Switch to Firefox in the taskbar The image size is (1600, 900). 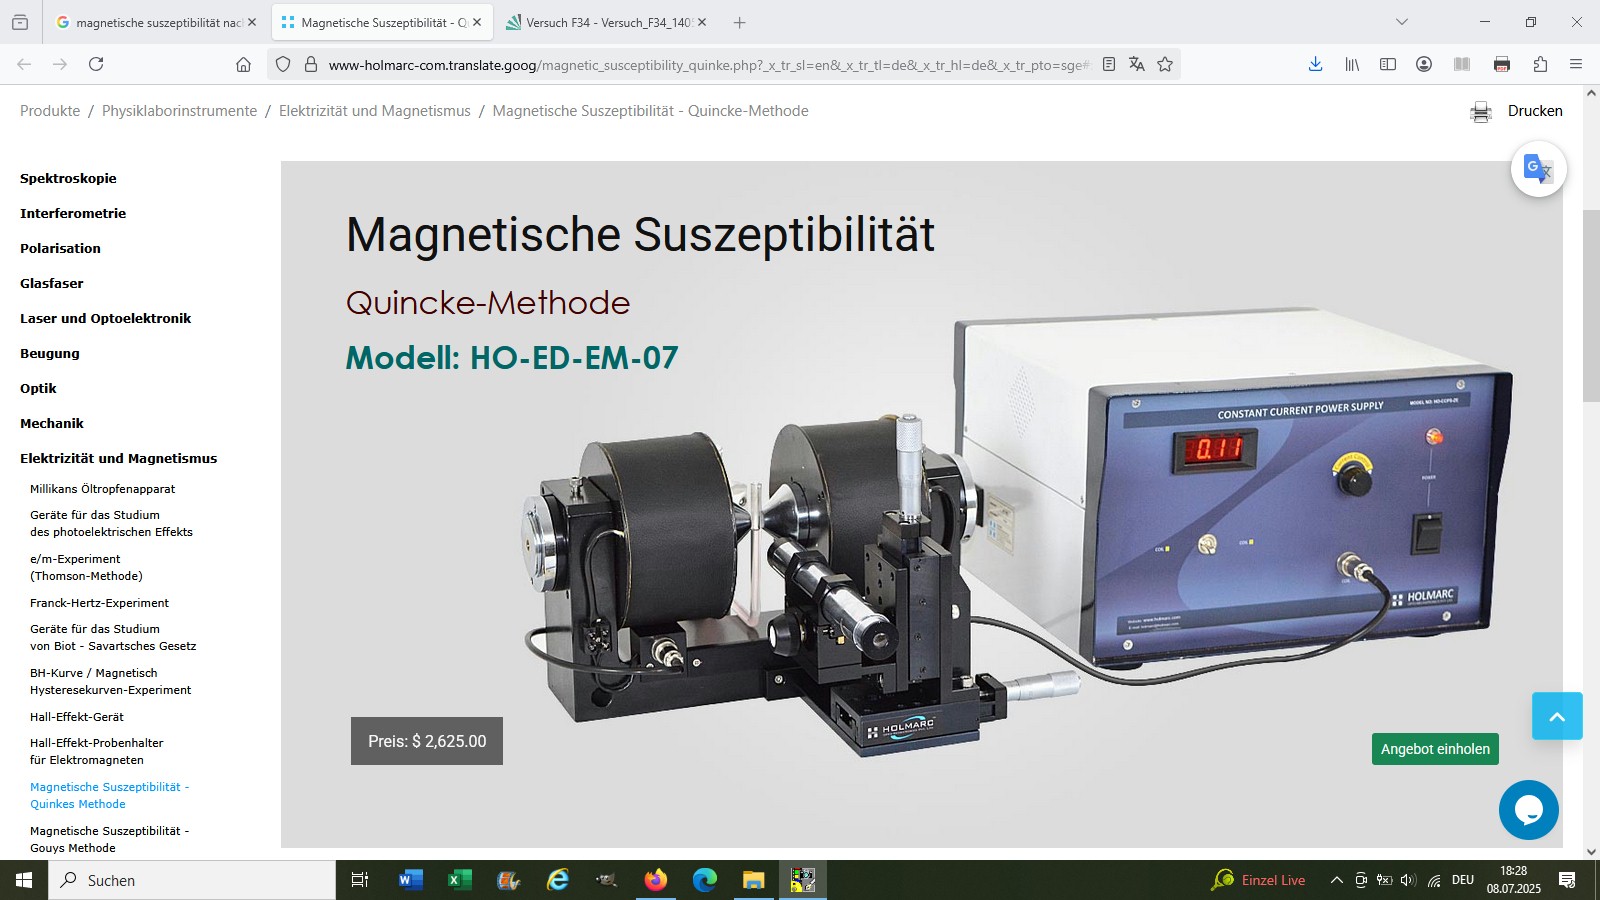tap(655, 880)
